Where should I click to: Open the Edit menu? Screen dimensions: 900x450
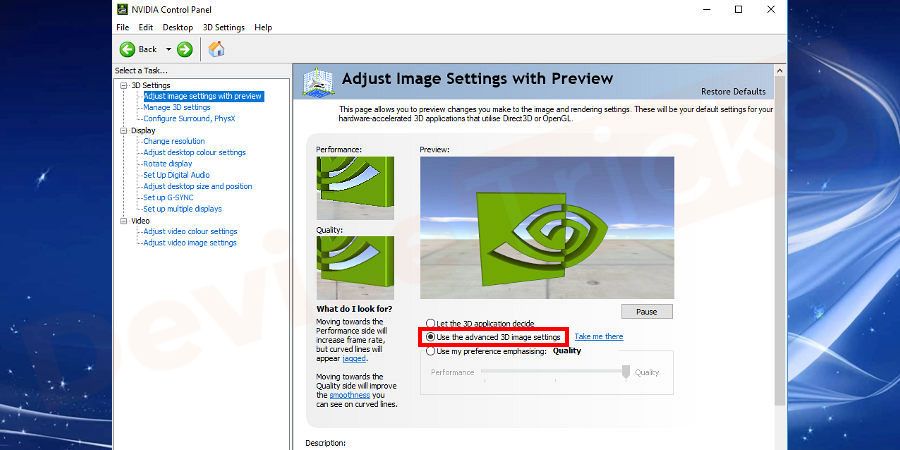pos(146,28)
